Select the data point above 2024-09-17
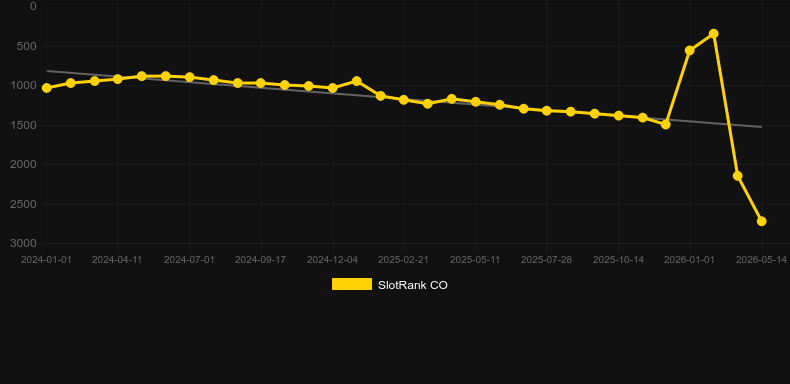This screenshot has height=384, width=790. point(260,83)
